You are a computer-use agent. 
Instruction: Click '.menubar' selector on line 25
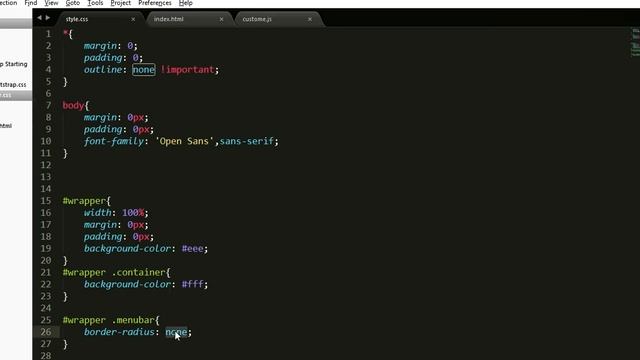click(133, 320)
